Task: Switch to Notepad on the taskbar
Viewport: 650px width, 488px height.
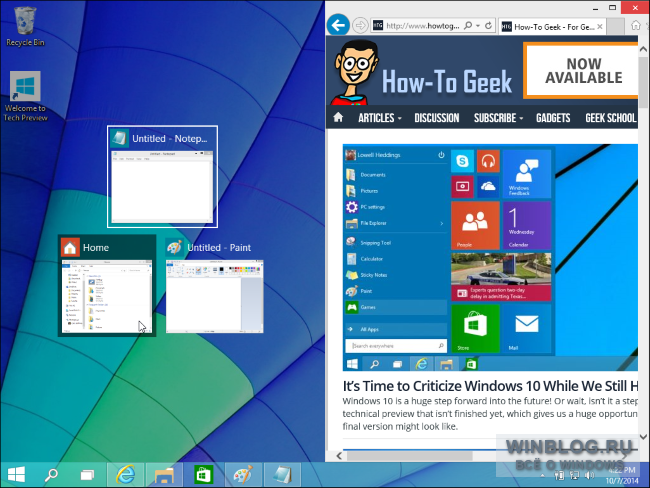Action: point(282,474)
